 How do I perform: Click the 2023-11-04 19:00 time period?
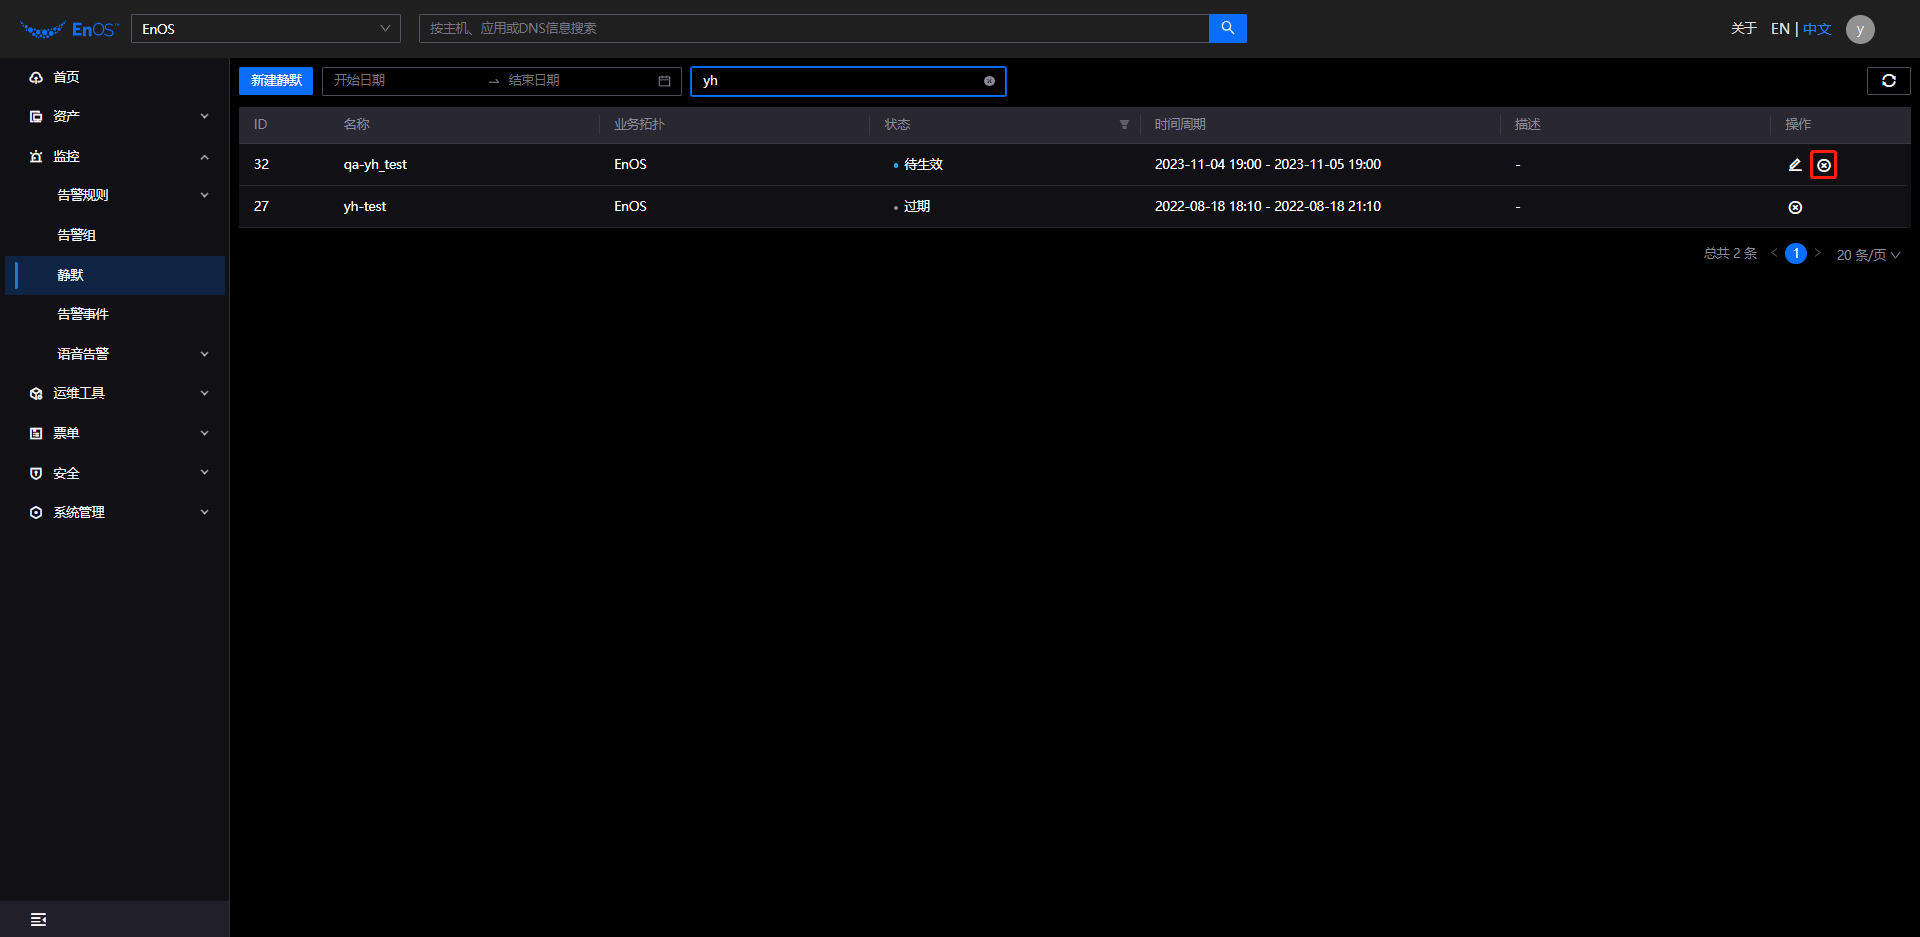pos(1268,165)
